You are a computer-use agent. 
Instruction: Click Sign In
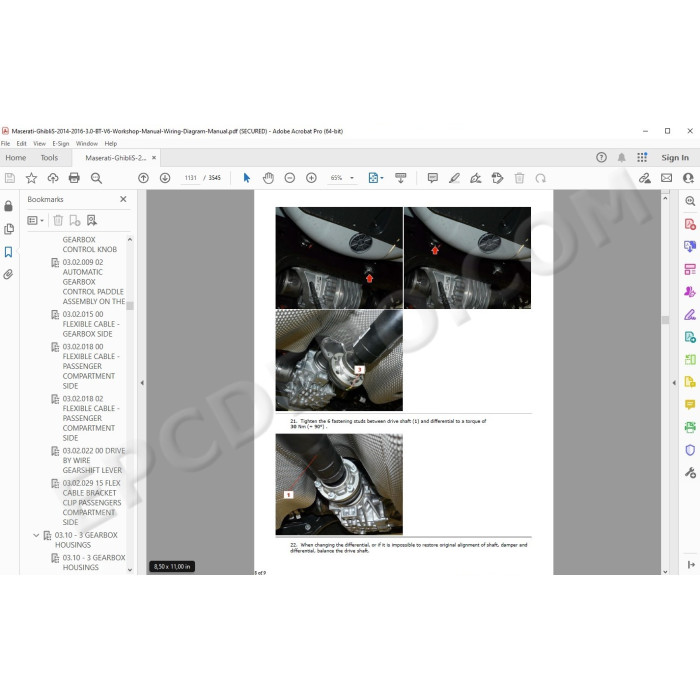675,158
